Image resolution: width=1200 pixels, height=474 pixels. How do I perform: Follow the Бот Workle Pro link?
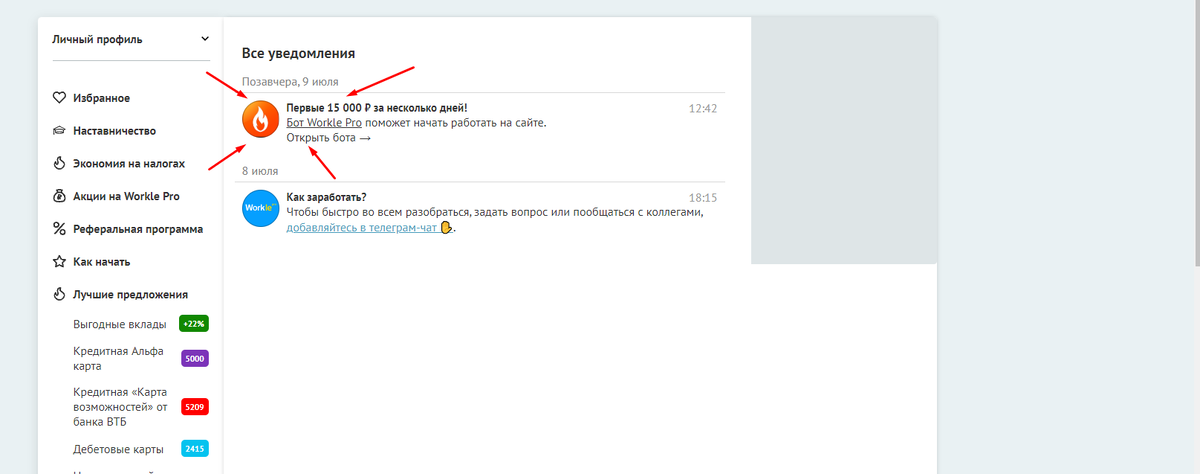point(324,122)
